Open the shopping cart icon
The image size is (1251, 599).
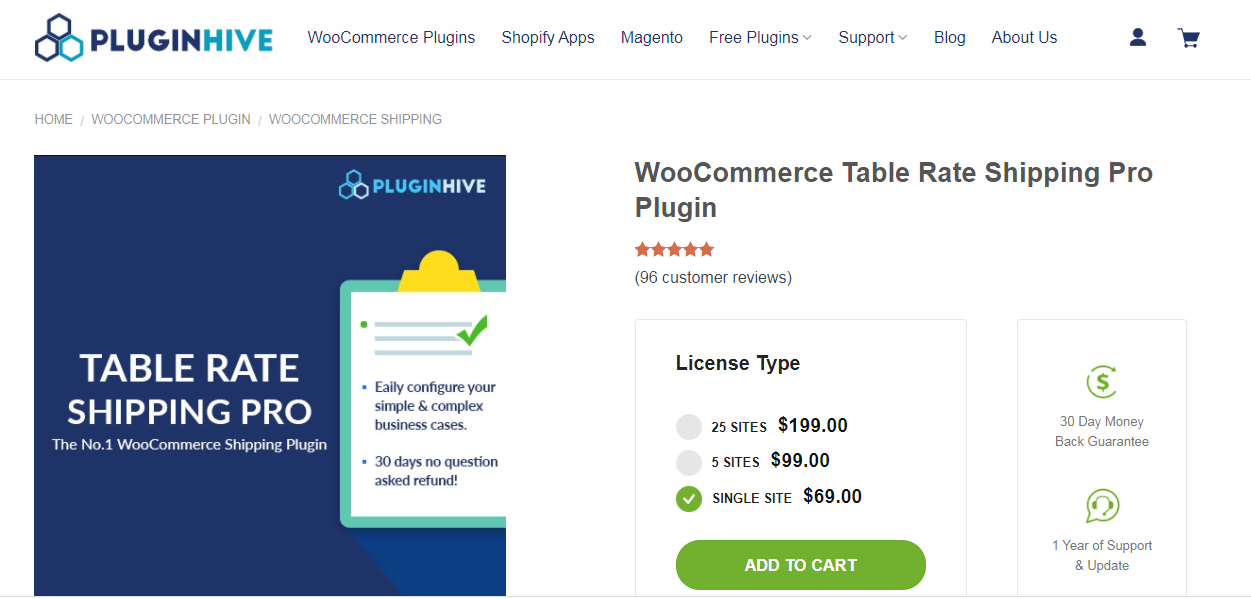[1189, 38]
